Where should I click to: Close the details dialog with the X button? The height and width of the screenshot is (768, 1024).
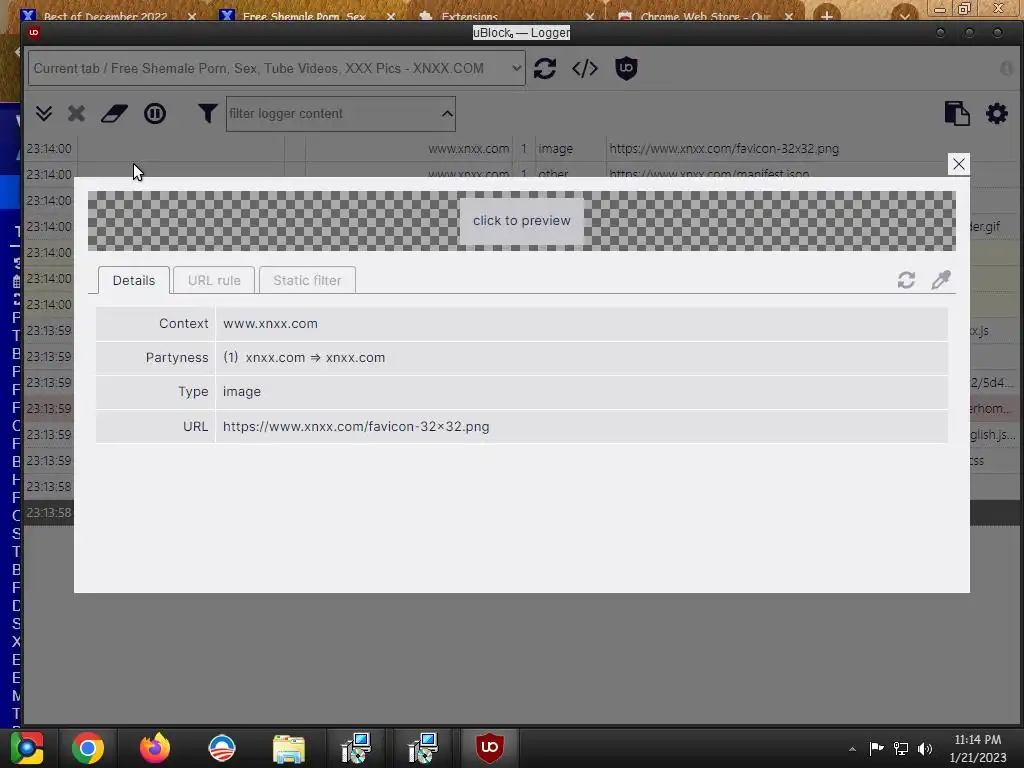point(958,164)
